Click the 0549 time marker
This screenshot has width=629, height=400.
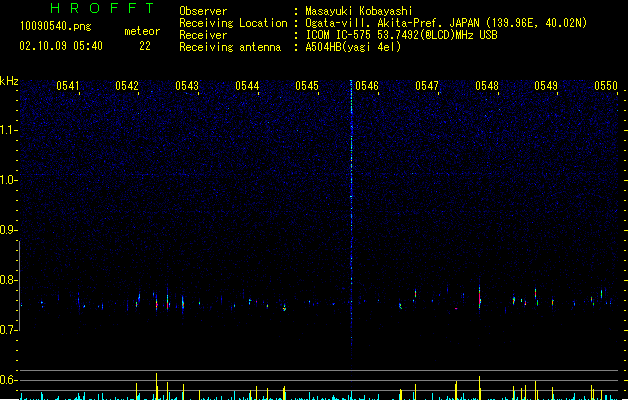tap(546, 86)
